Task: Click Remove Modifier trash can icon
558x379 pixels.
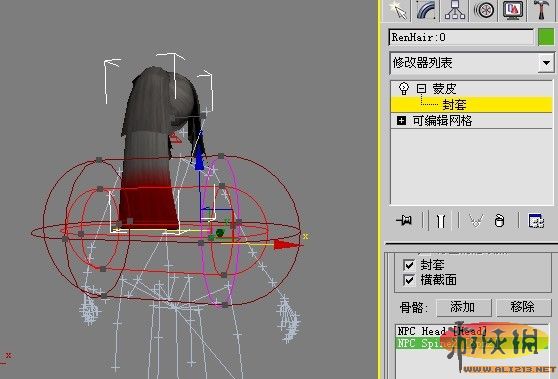Action: click(499, 221)
